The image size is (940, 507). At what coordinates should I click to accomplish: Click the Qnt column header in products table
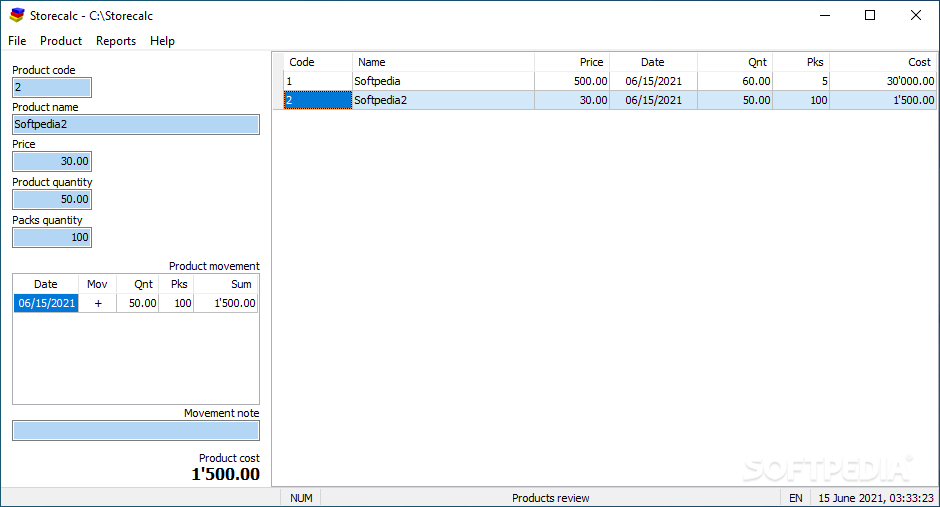coord(735,62)
